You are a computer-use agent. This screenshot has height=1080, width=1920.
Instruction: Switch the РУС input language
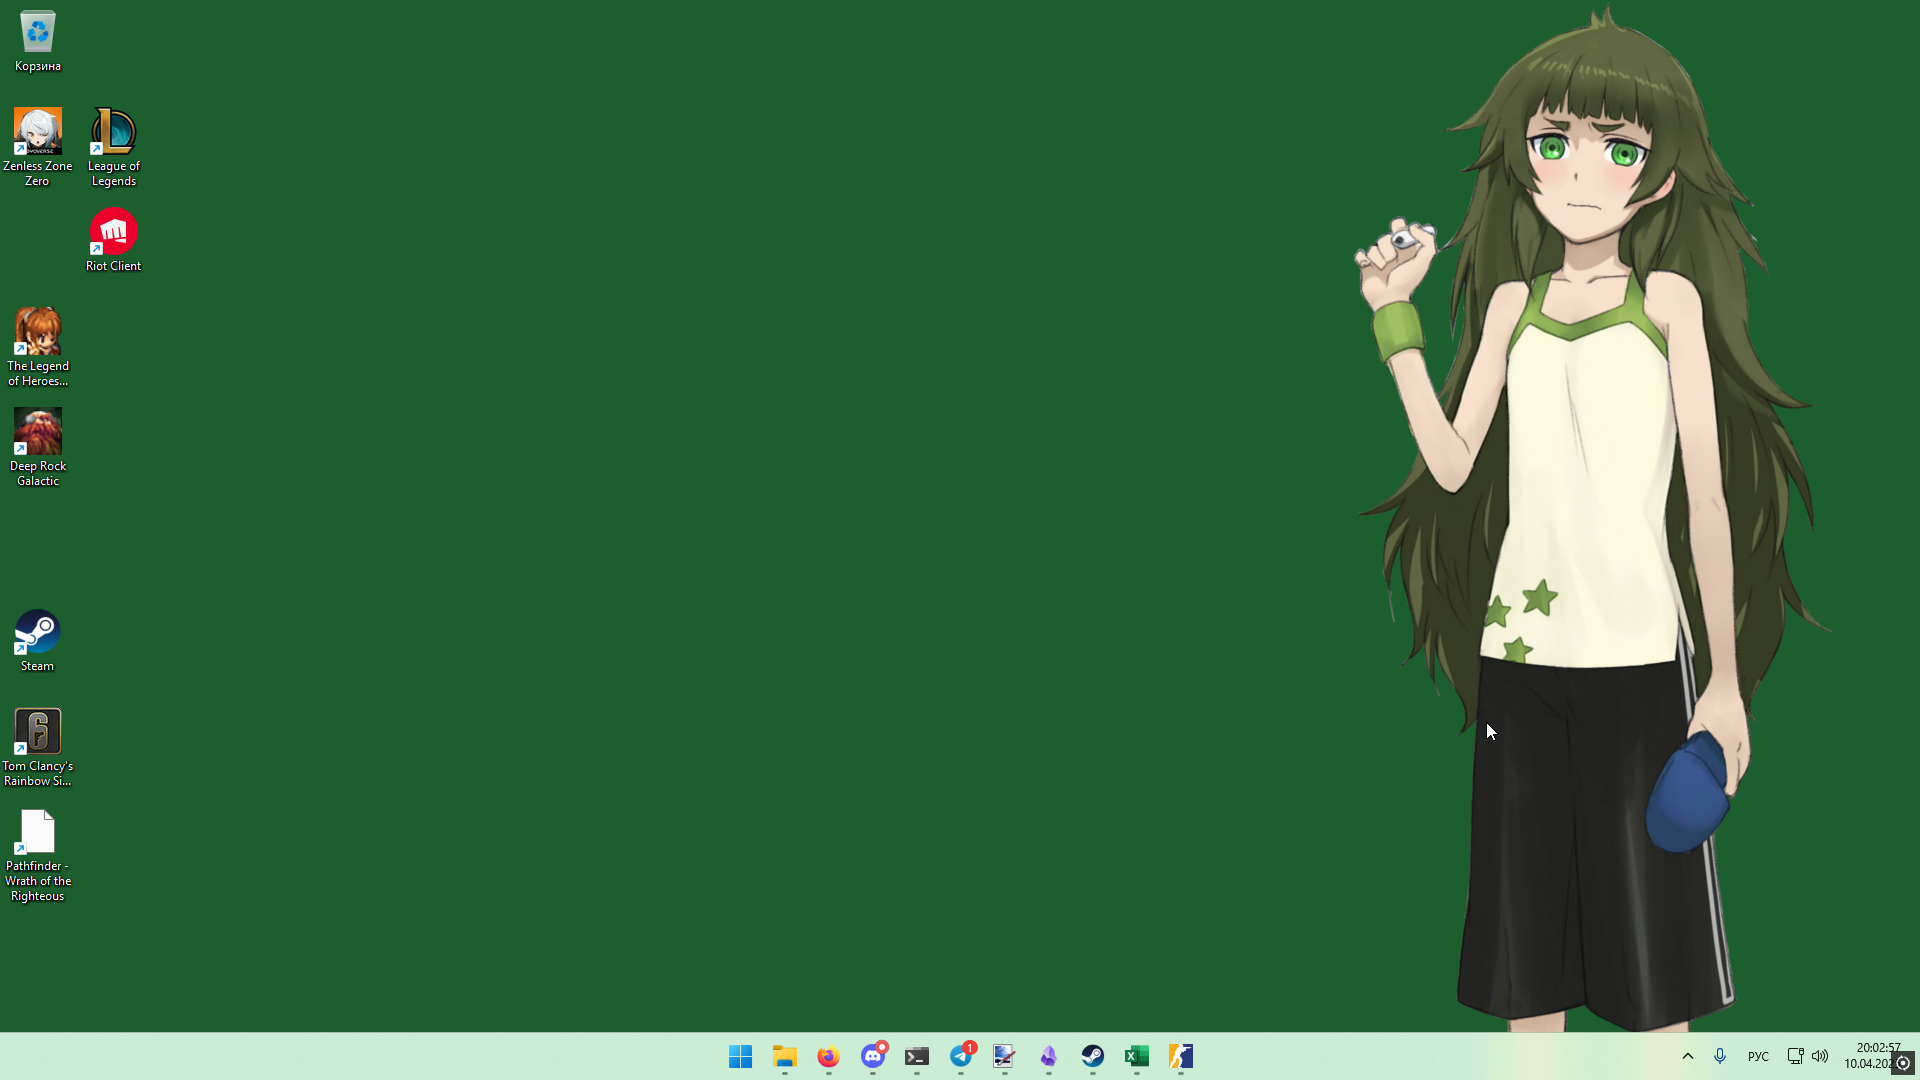(1758, 1056)
